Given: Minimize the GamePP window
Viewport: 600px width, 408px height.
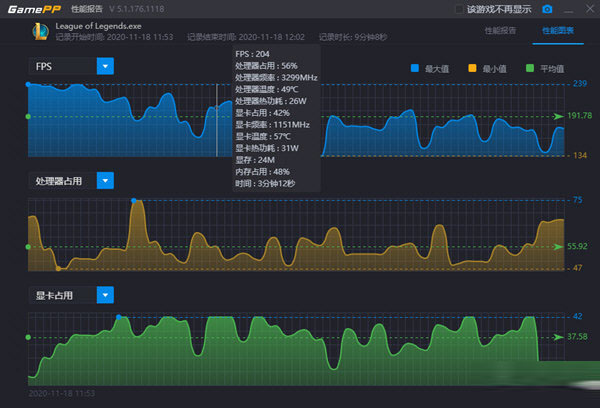Looking at the screenshot, I should (567, 9).
